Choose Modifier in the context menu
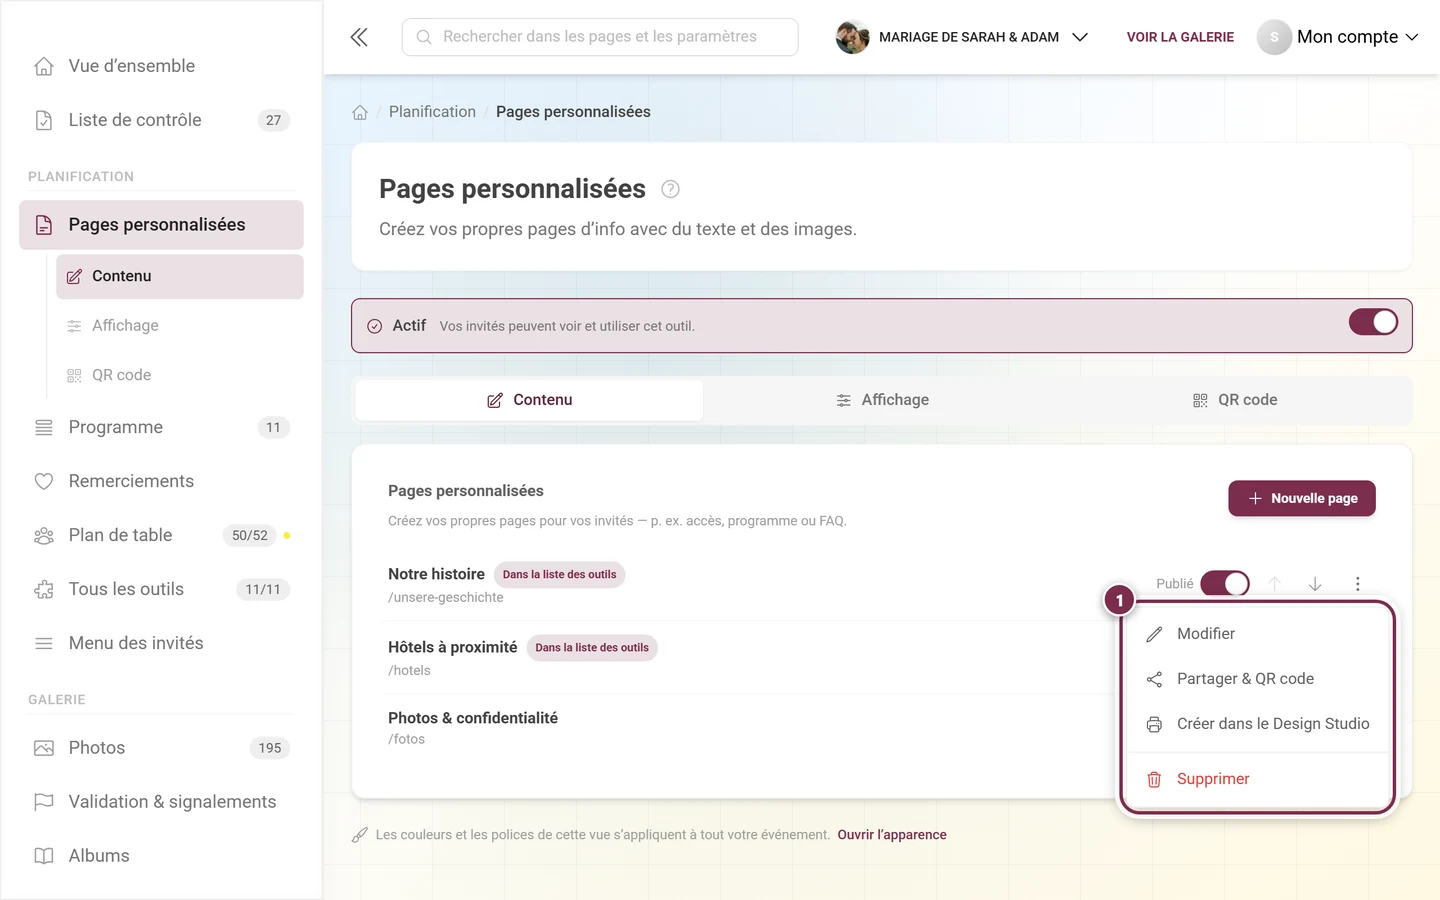1440x900 pixels. [x=1258, y=634]
